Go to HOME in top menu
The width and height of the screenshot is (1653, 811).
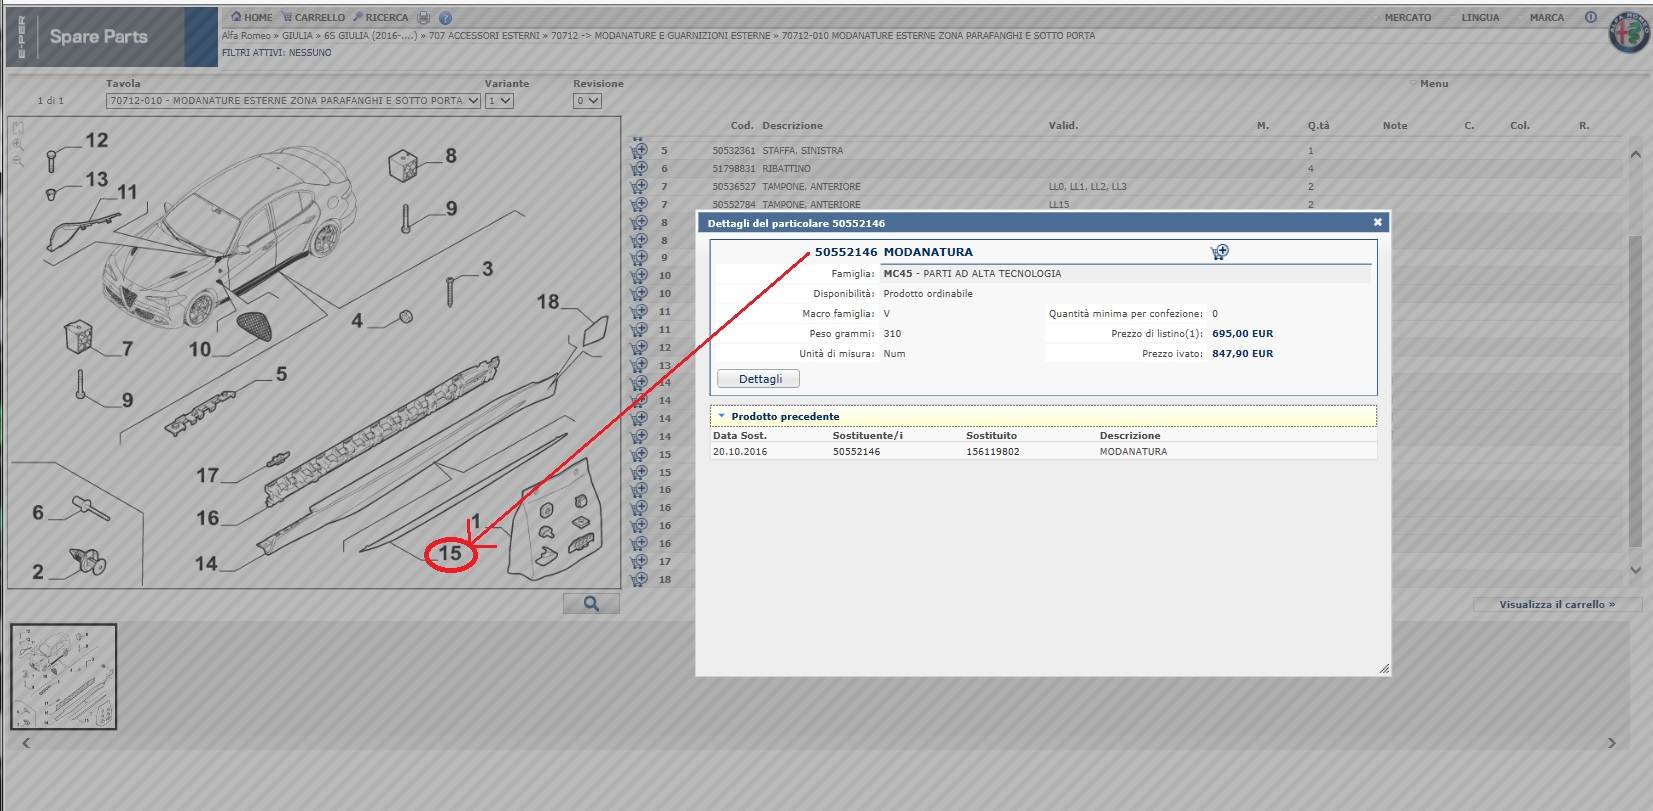tap(251, 17)
